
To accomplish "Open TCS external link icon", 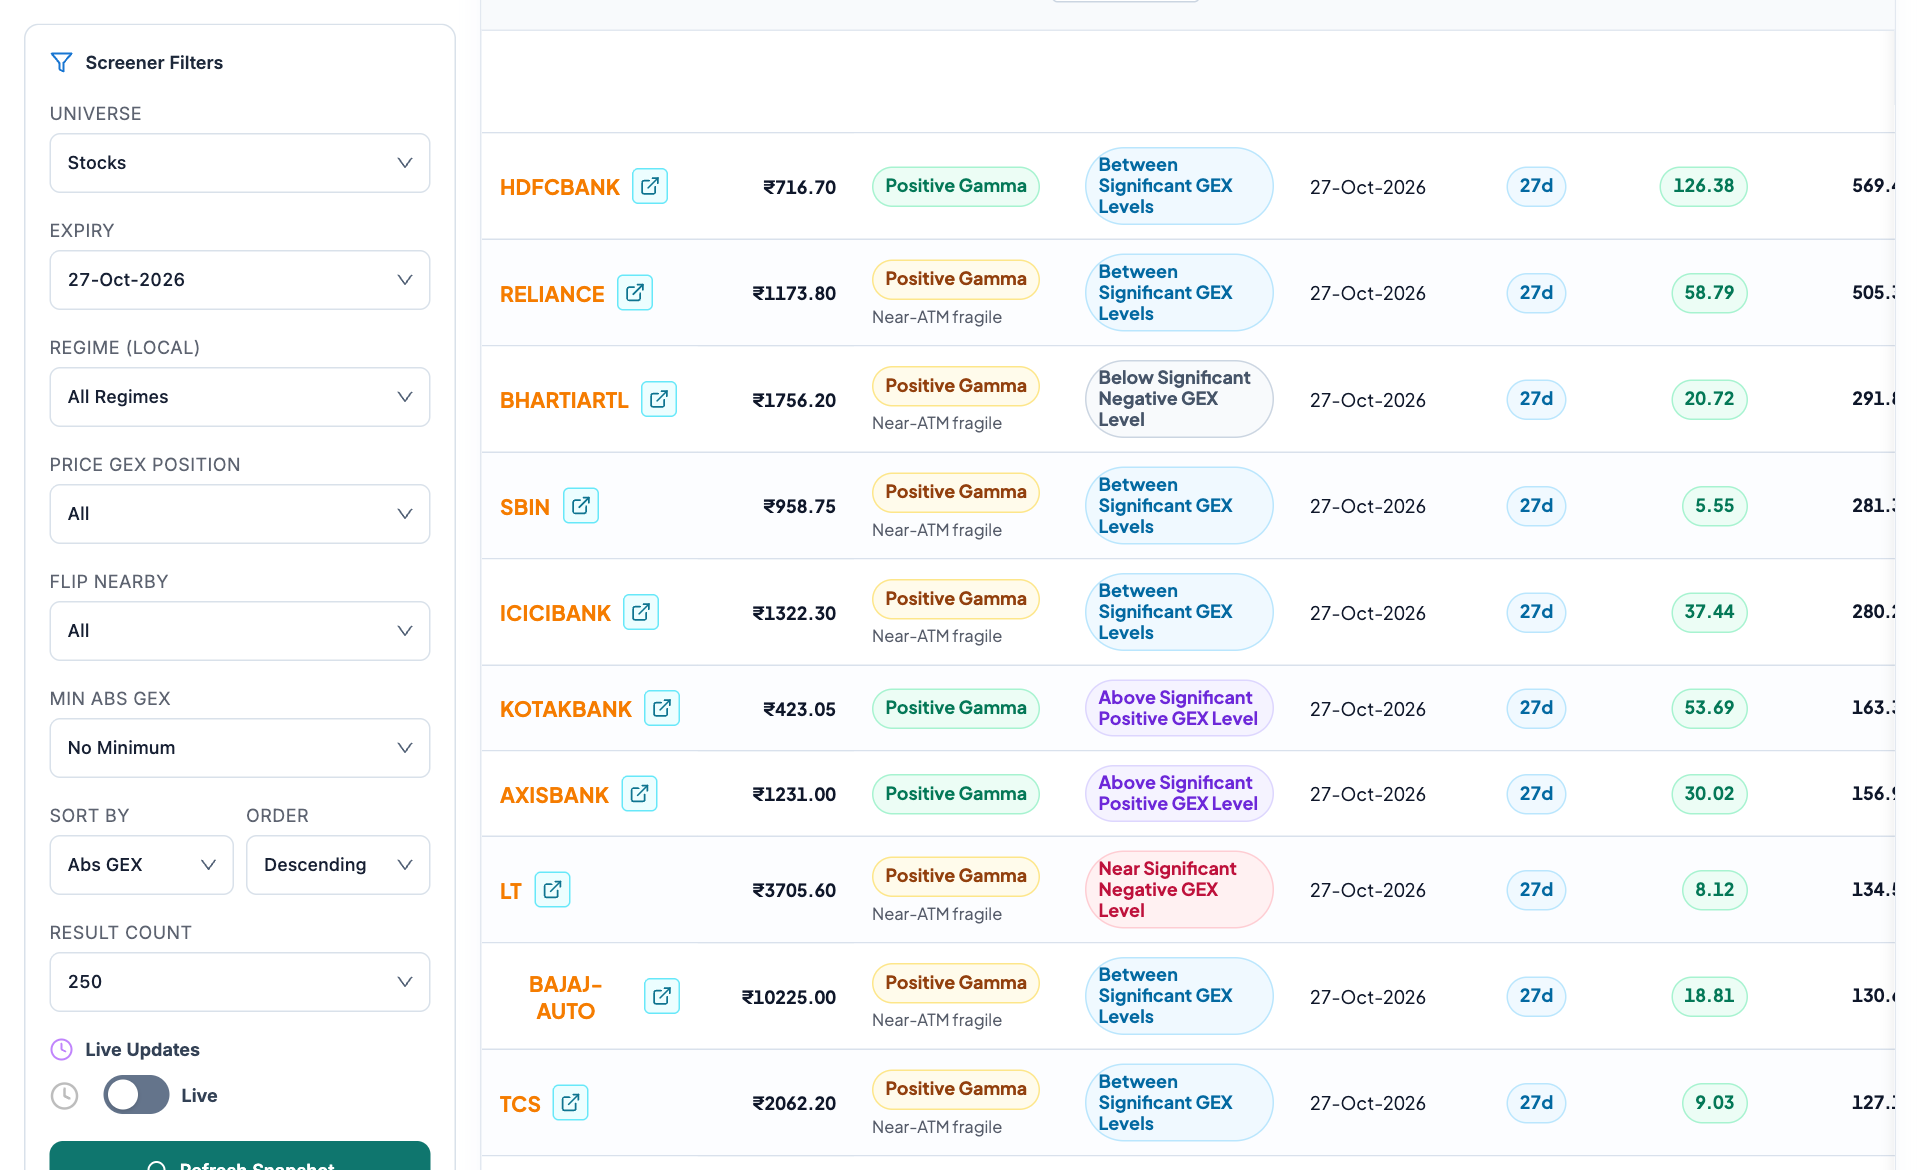I will [571, 1103].
